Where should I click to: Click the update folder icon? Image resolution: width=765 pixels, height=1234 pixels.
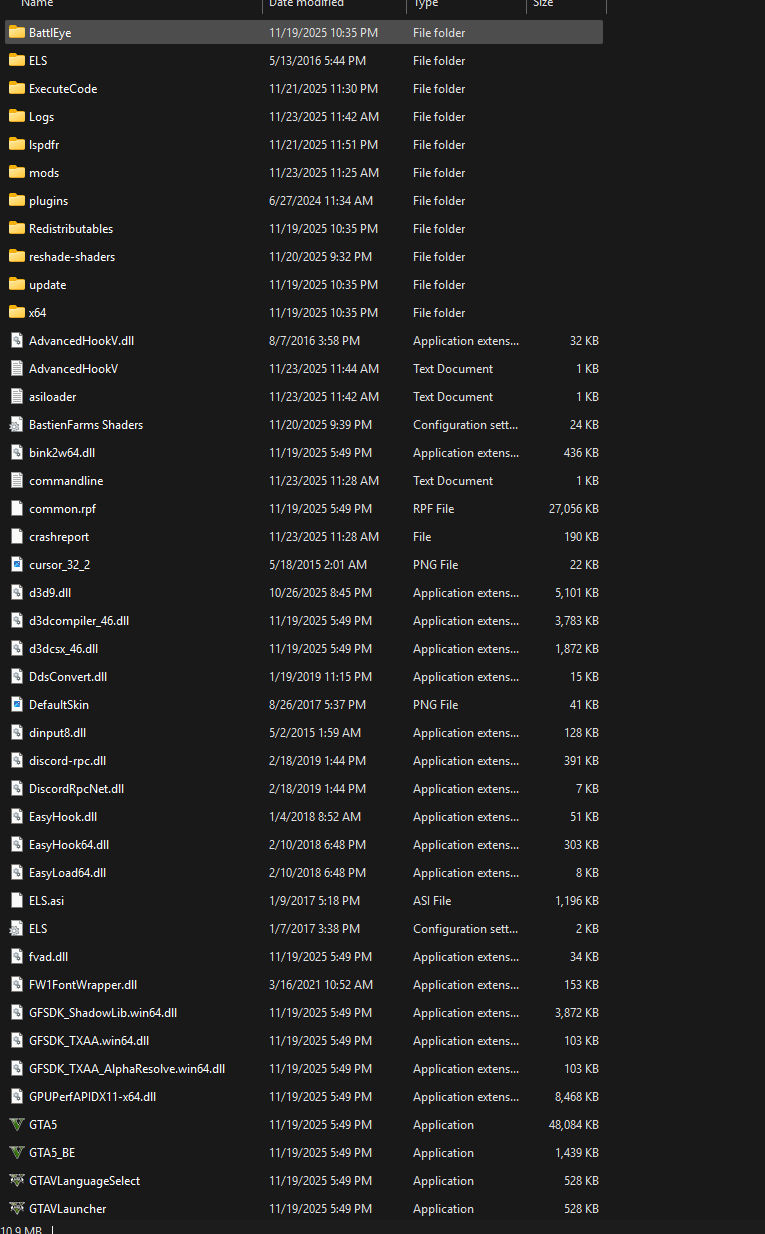click(17, 284)
